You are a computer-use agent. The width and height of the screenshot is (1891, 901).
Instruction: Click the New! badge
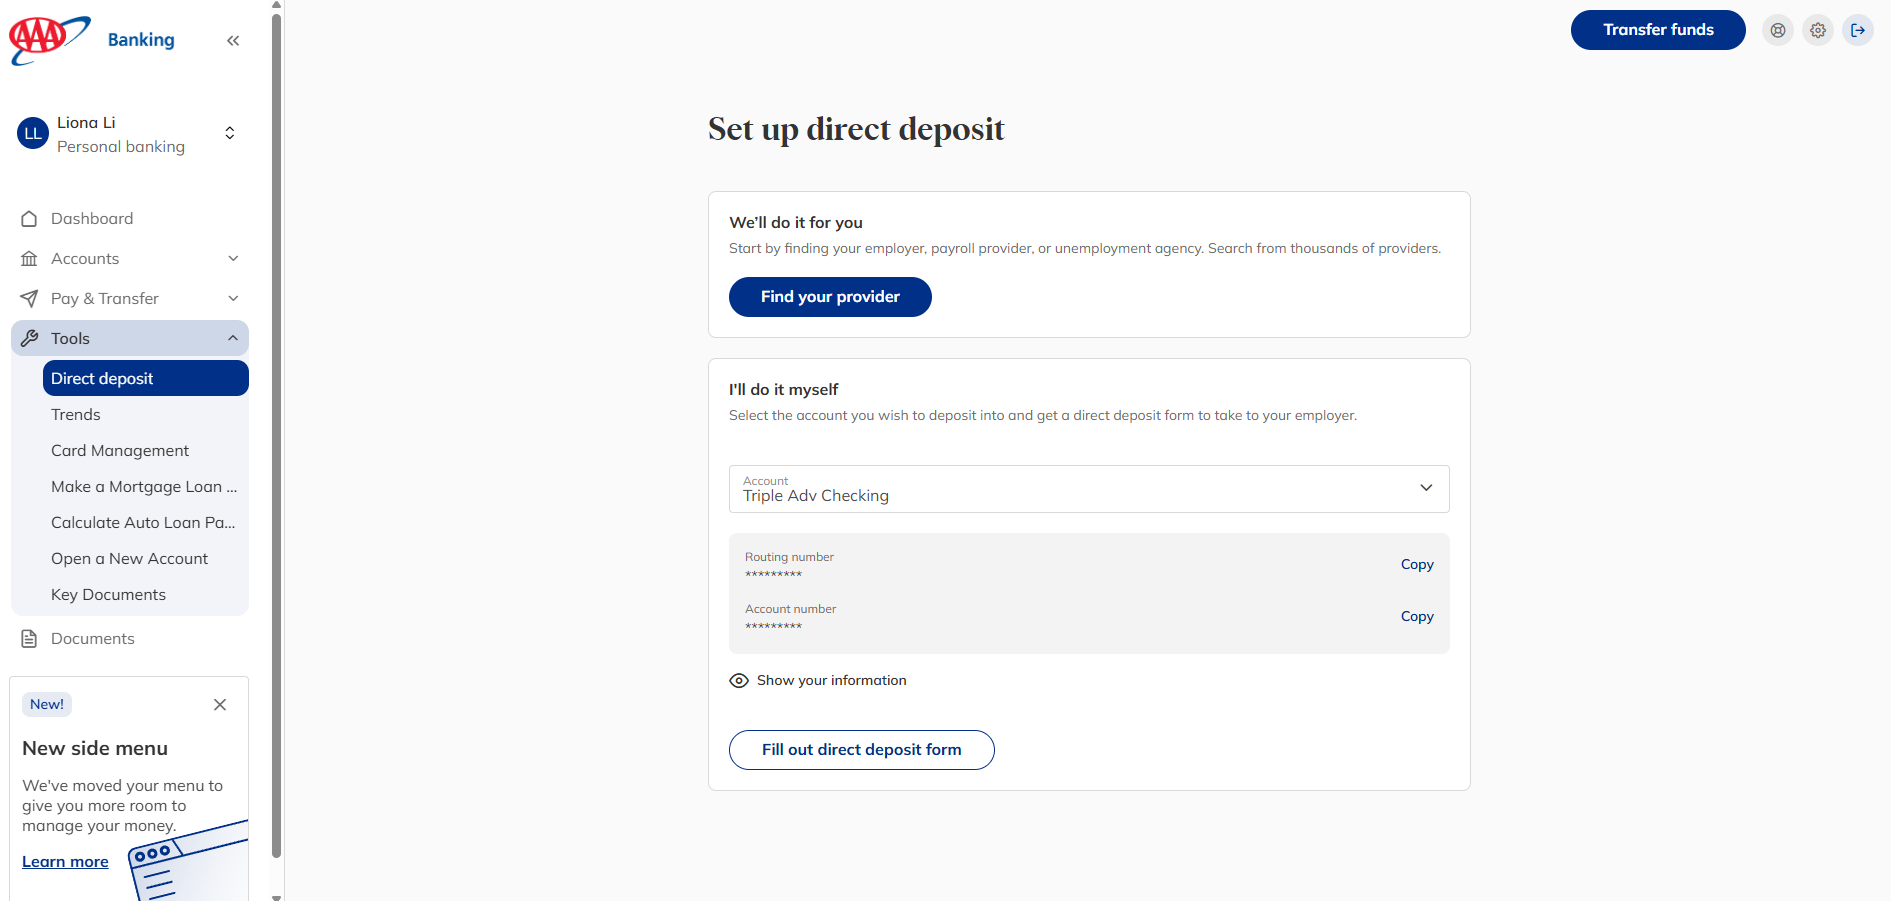click(47, 705)
